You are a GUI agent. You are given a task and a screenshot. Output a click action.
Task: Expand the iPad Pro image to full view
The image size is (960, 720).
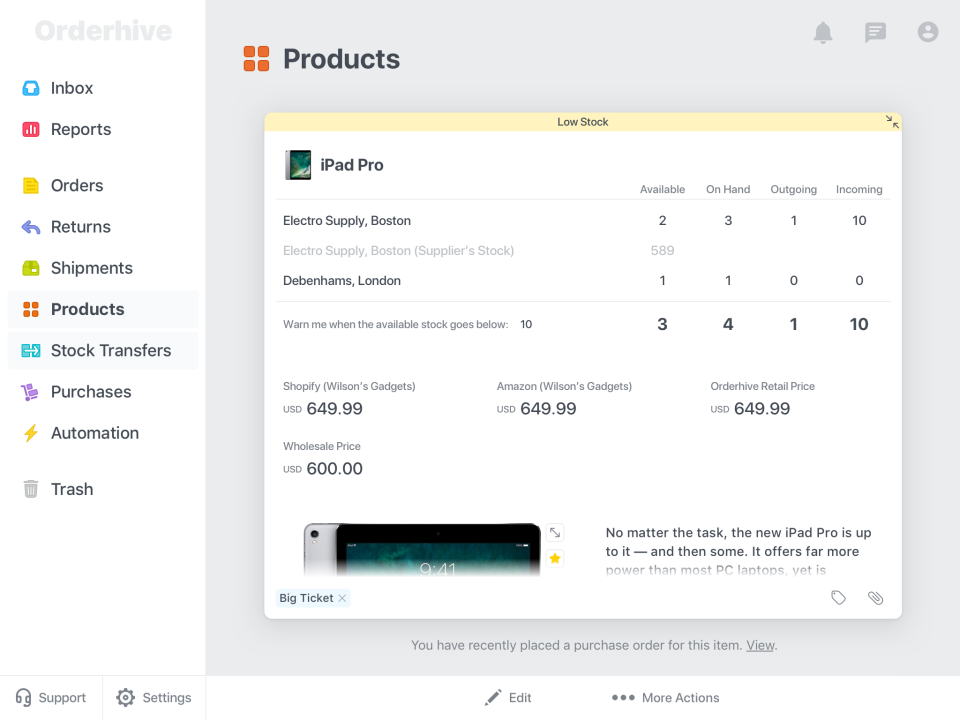tap(555, 532)
